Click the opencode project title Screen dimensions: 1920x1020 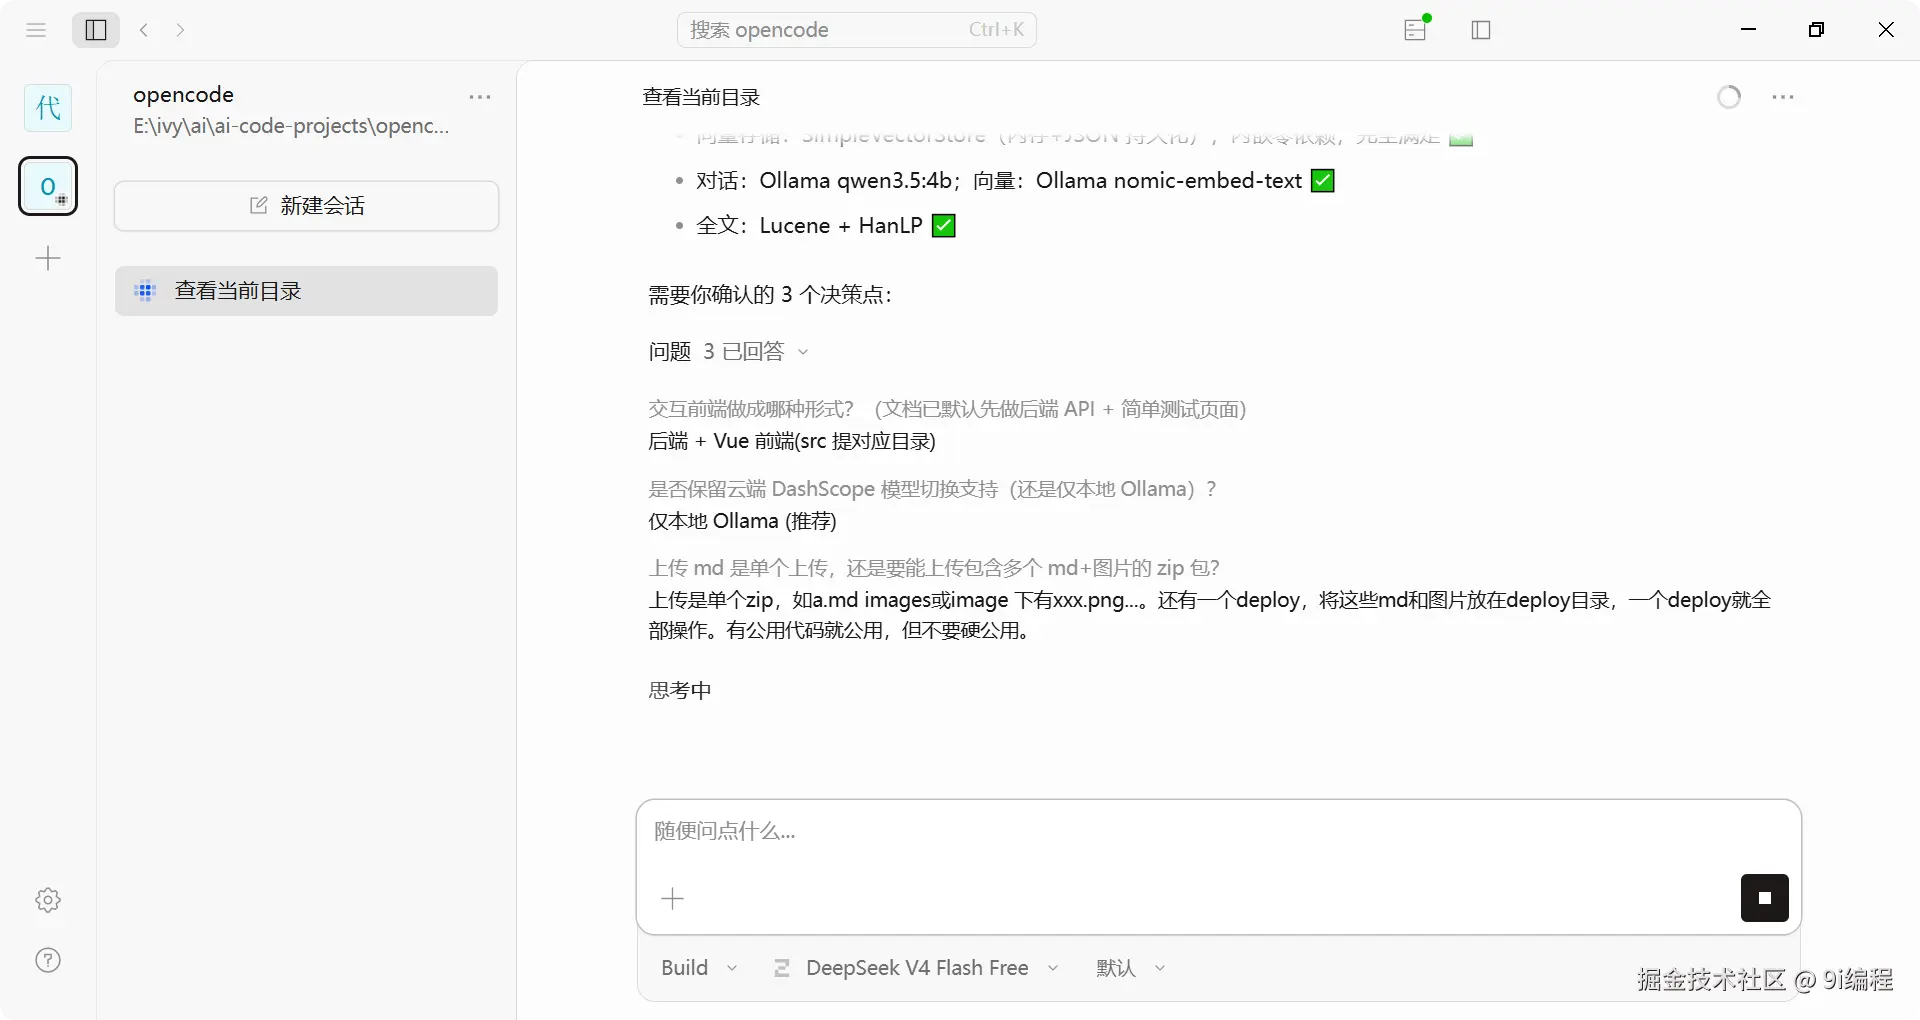[184, 95]
